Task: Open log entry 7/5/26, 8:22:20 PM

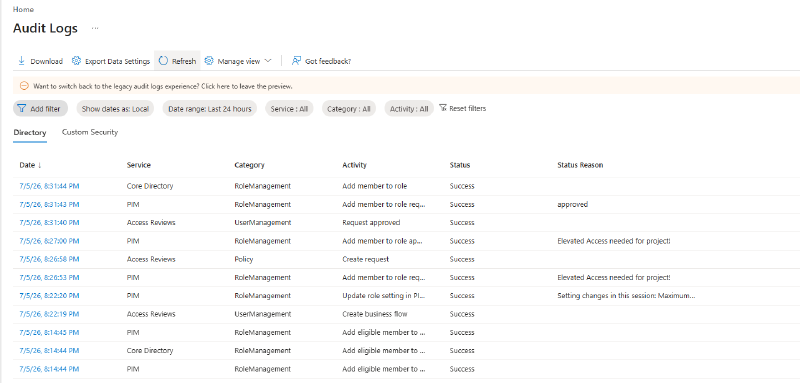Action: point(49,296)
